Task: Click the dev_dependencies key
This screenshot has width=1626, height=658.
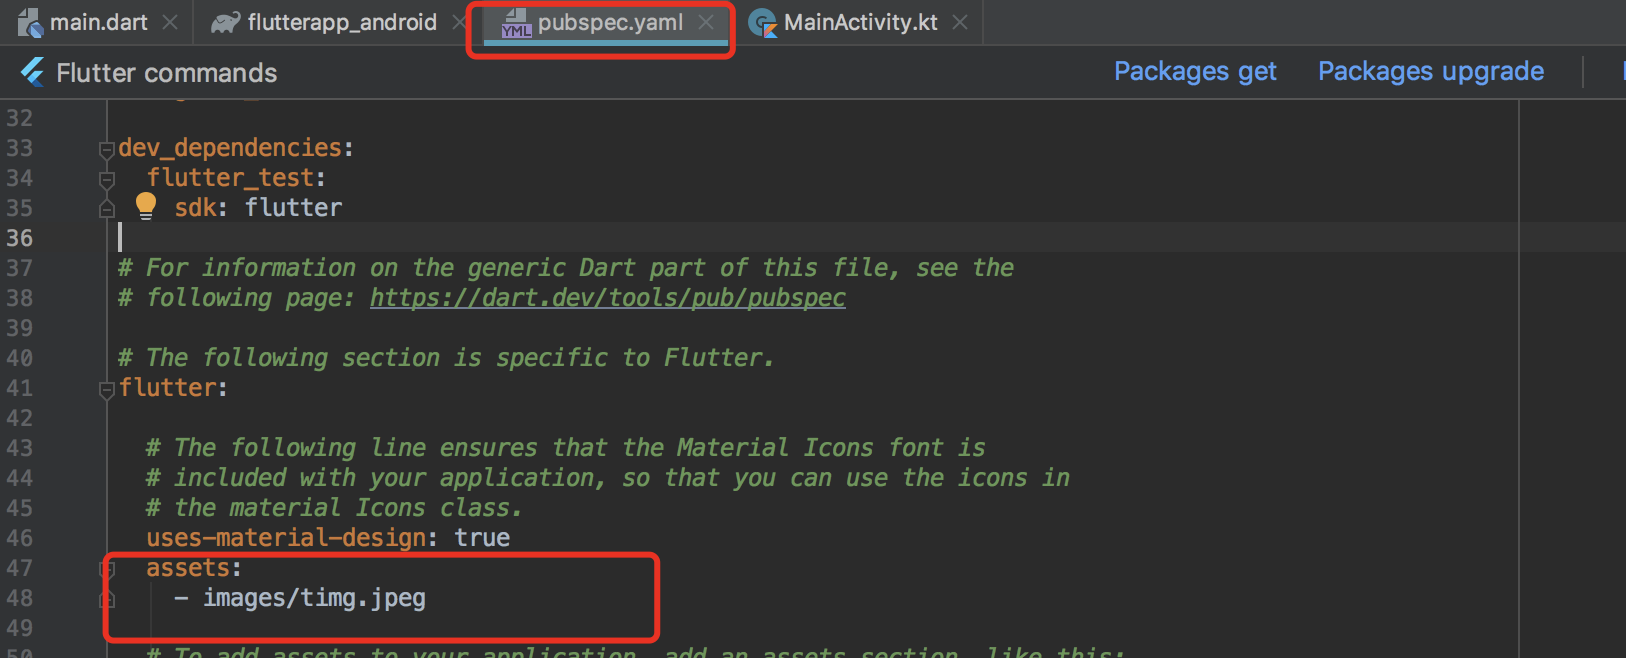Action: (x=230, y=148)
